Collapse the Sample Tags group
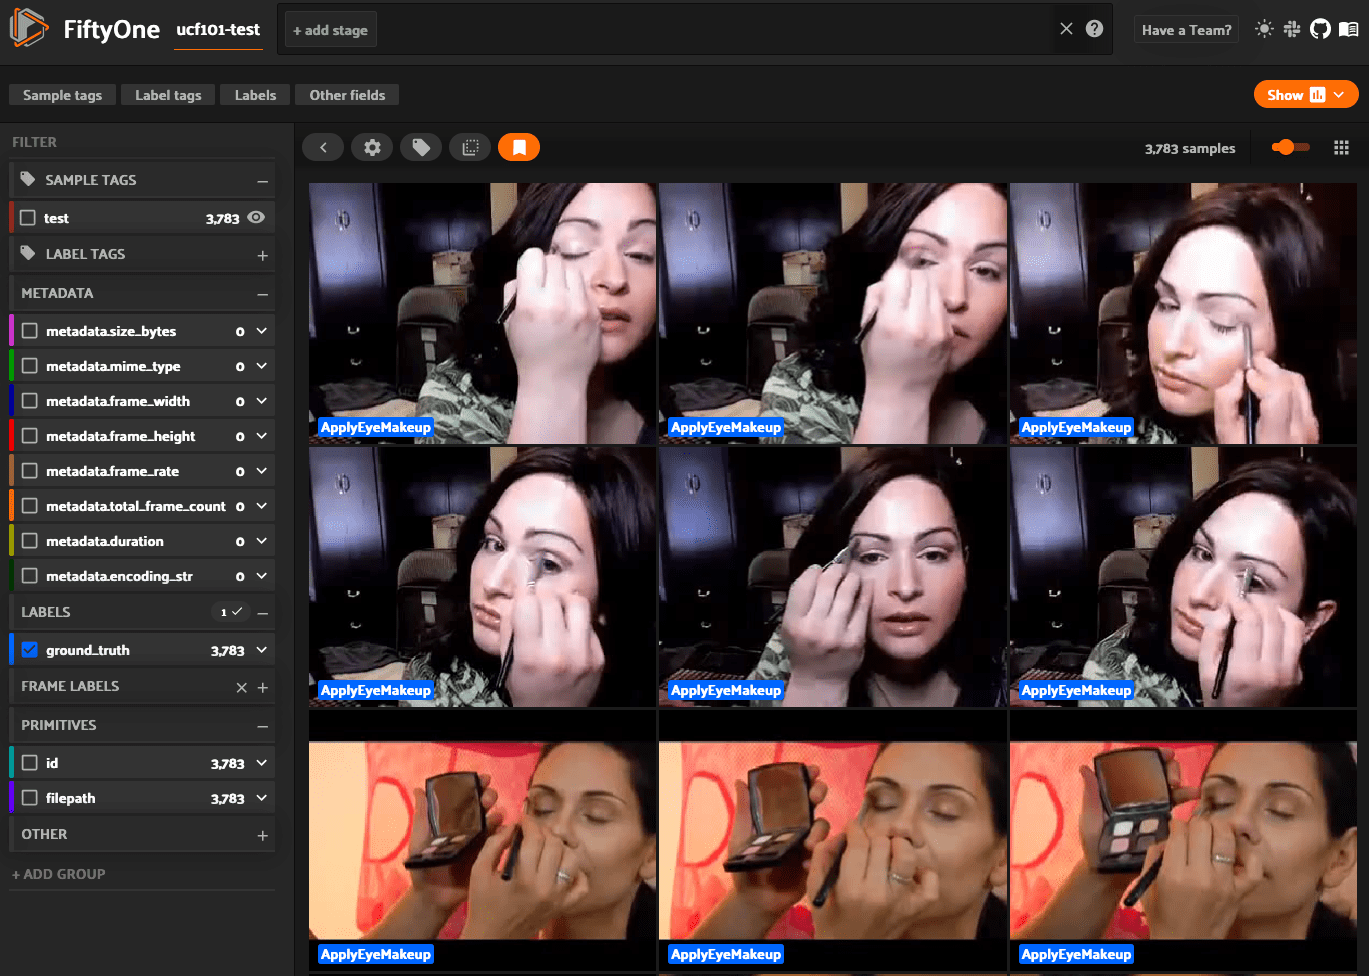The width and height of the screenshot is (1369, 976). pos(263,181)
